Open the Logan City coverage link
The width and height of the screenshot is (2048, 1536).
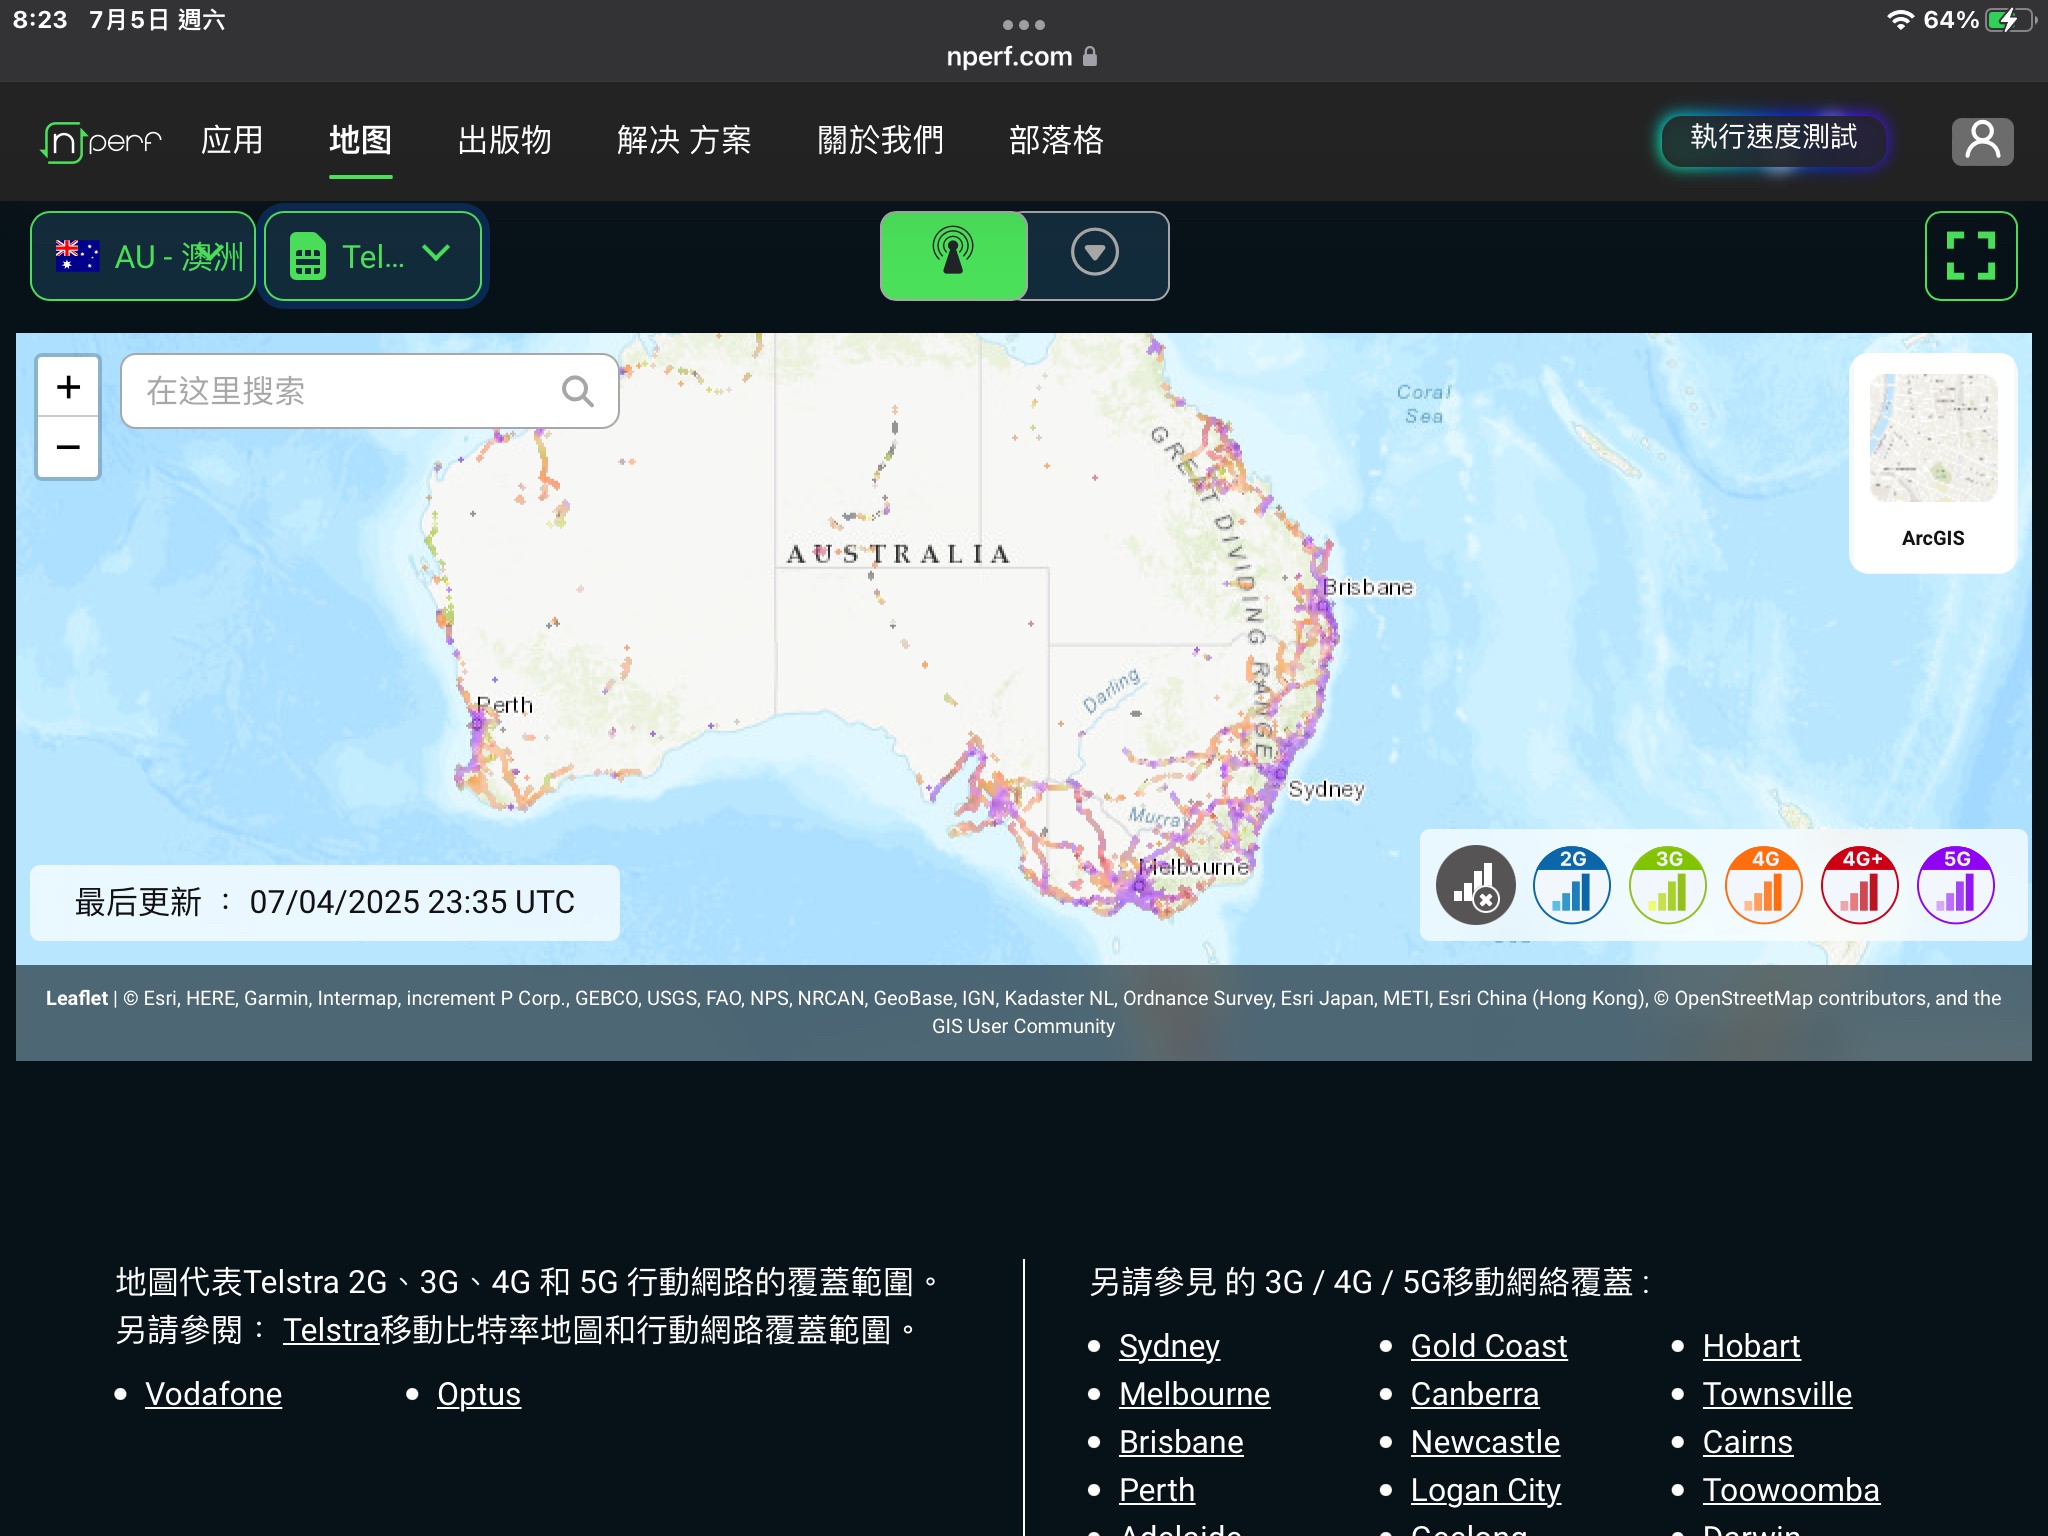(1486, 1490)
